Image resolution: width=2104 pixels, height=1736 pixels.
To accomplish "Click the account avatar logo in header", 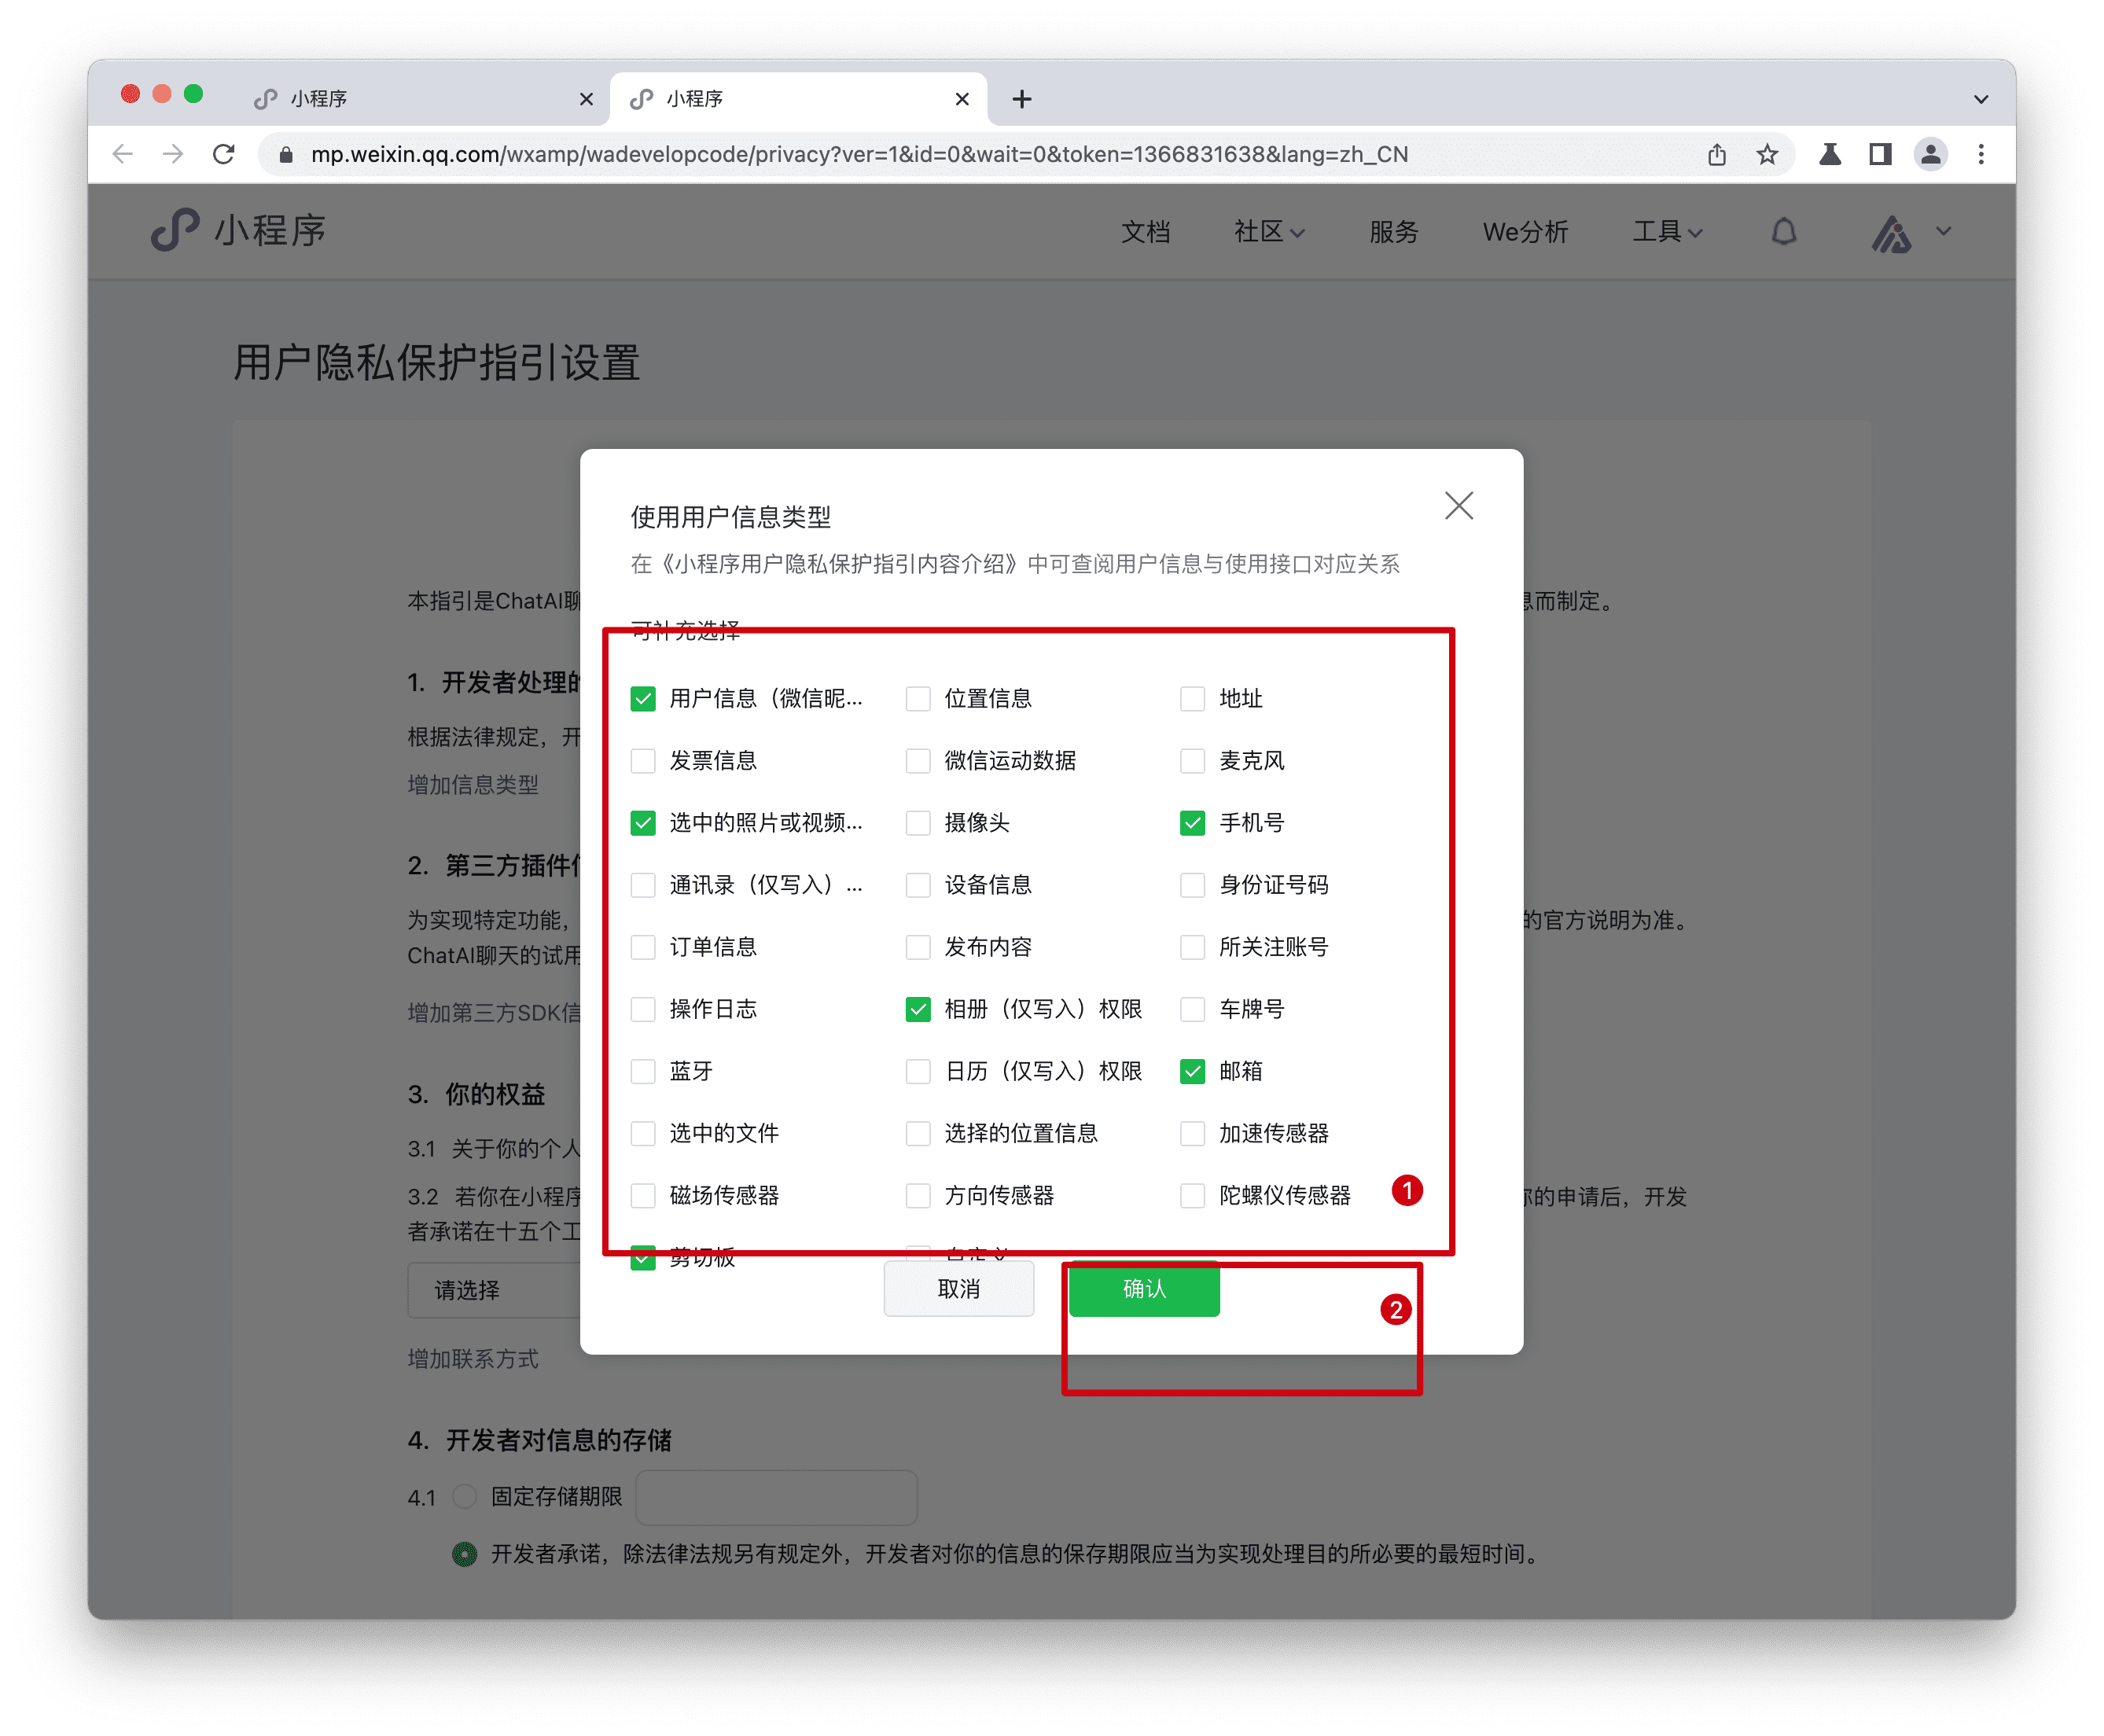I will (x=1890, y=234).
